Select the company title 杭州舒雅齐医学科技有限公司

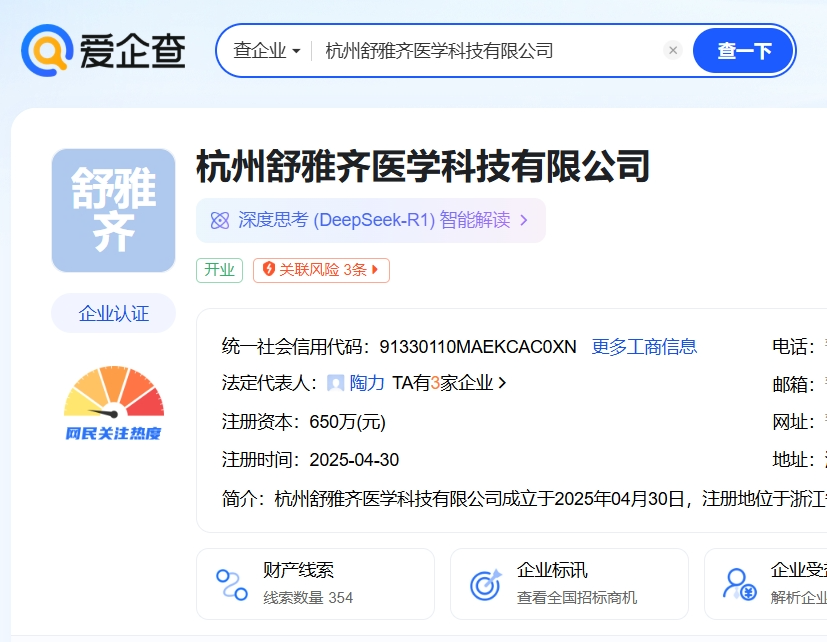422,166
